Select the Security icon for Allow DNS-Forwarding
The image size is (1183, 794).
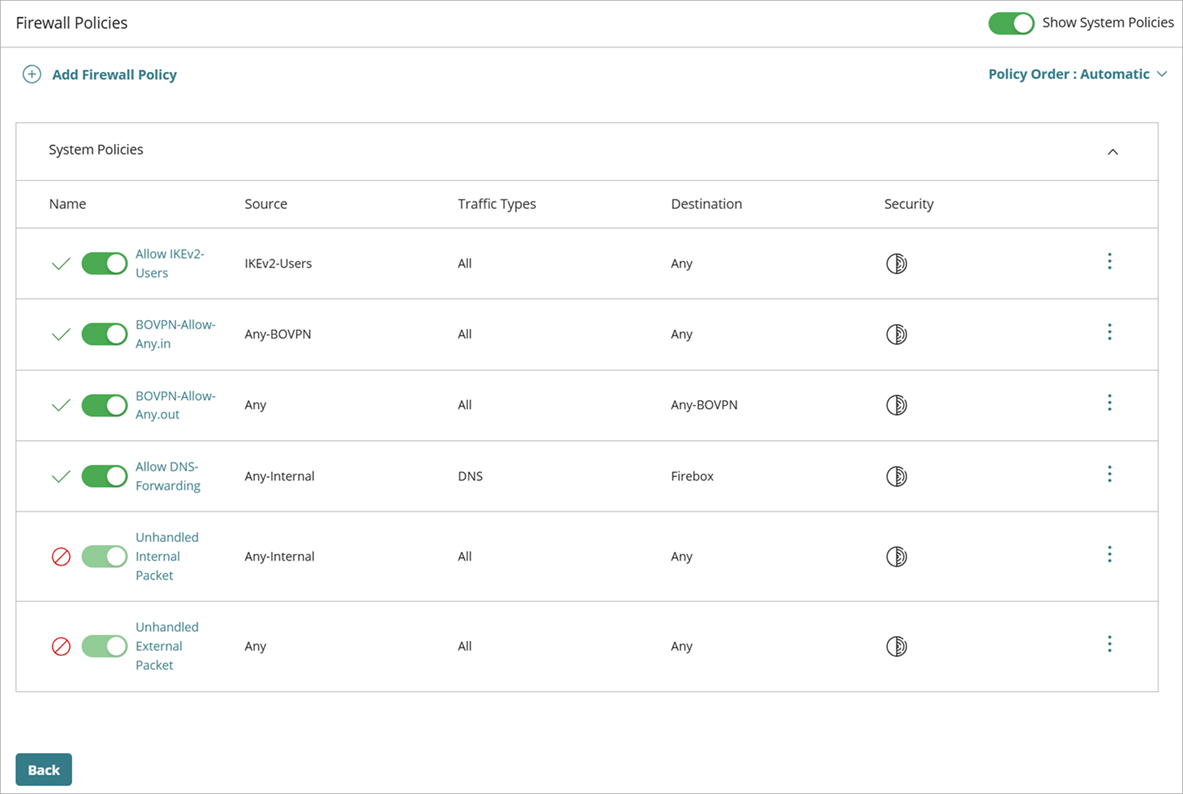coord(896,476)
